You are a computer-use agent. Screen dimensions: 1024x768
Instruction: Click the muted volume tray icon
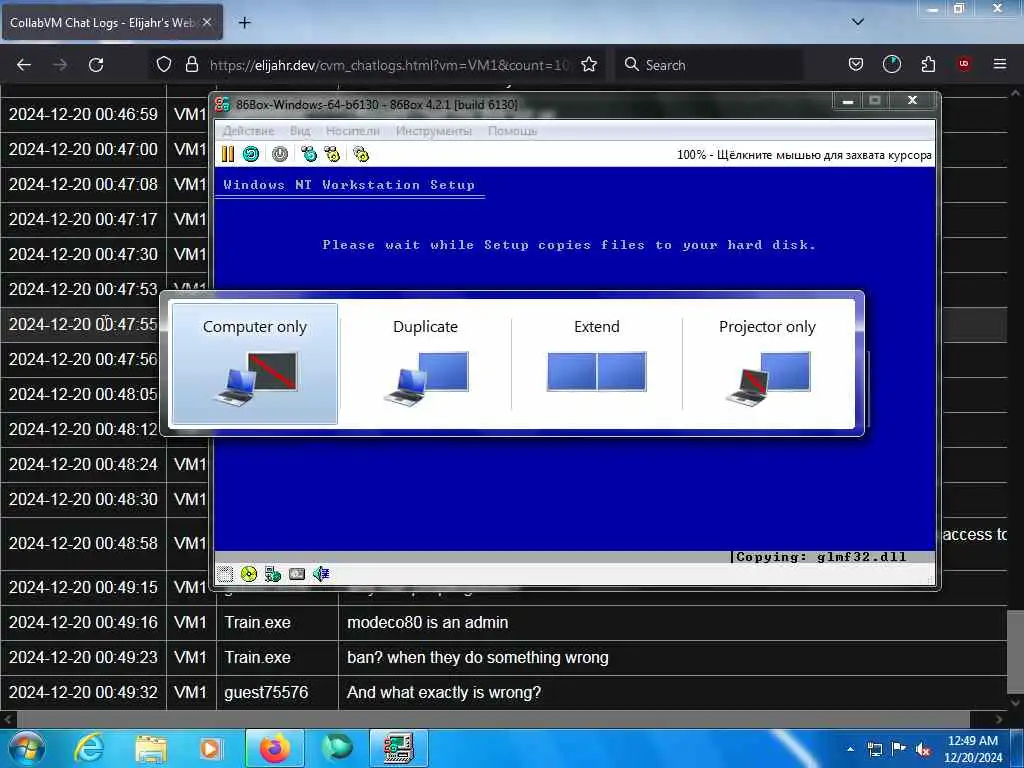(x=923, y=749)
